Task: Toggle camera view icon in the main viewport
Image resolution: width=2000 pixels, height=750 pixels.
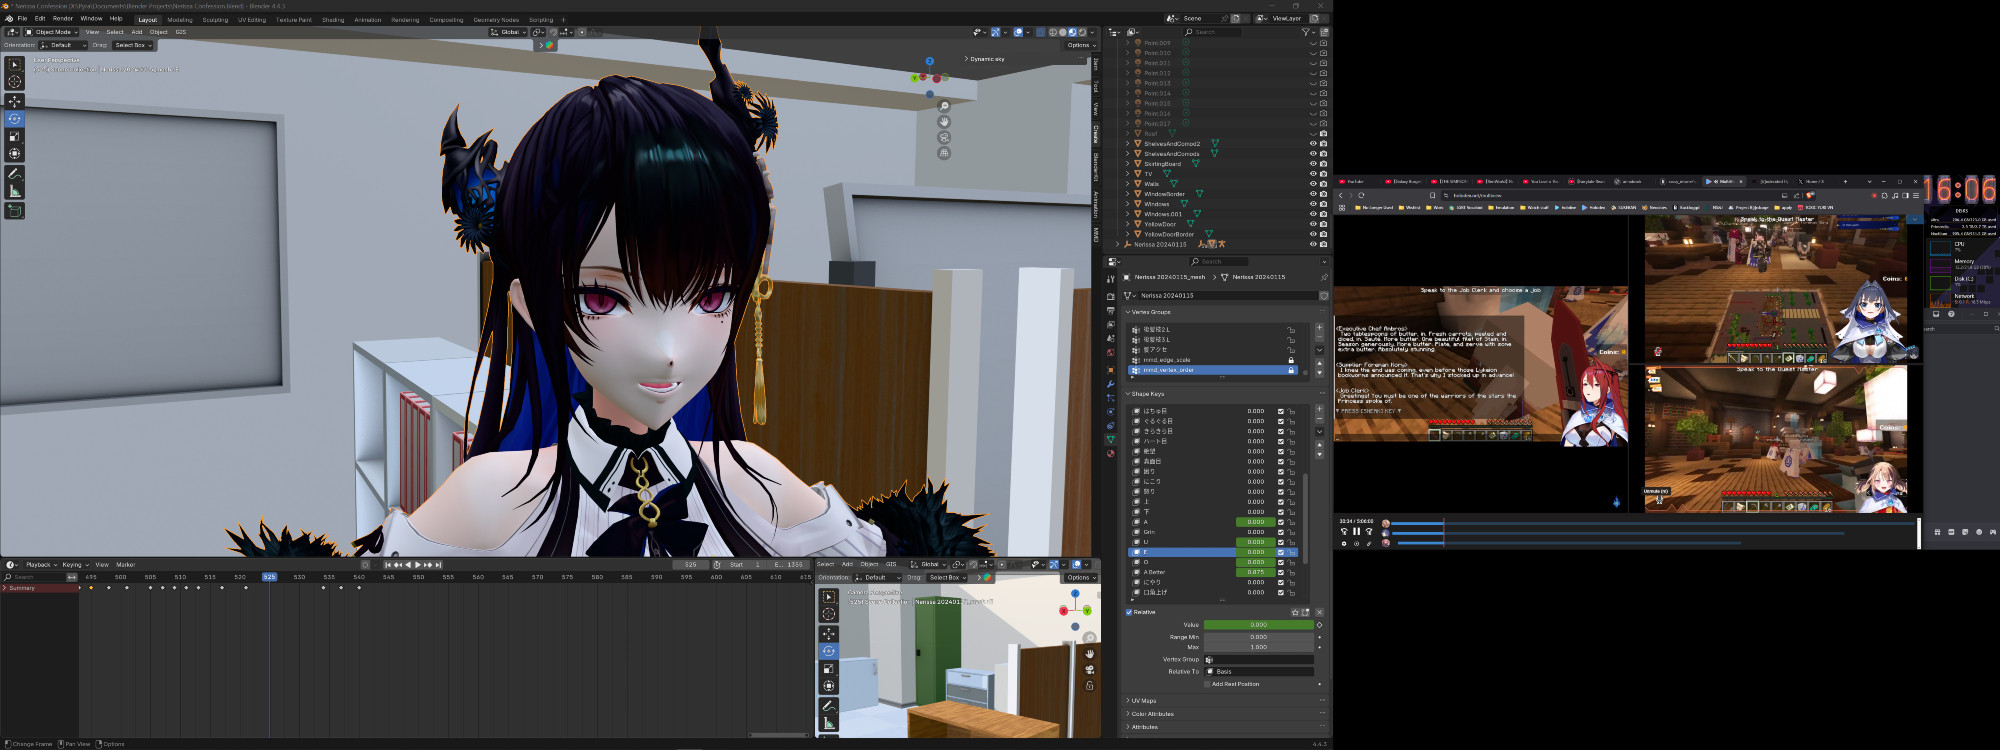Action: 944,137
